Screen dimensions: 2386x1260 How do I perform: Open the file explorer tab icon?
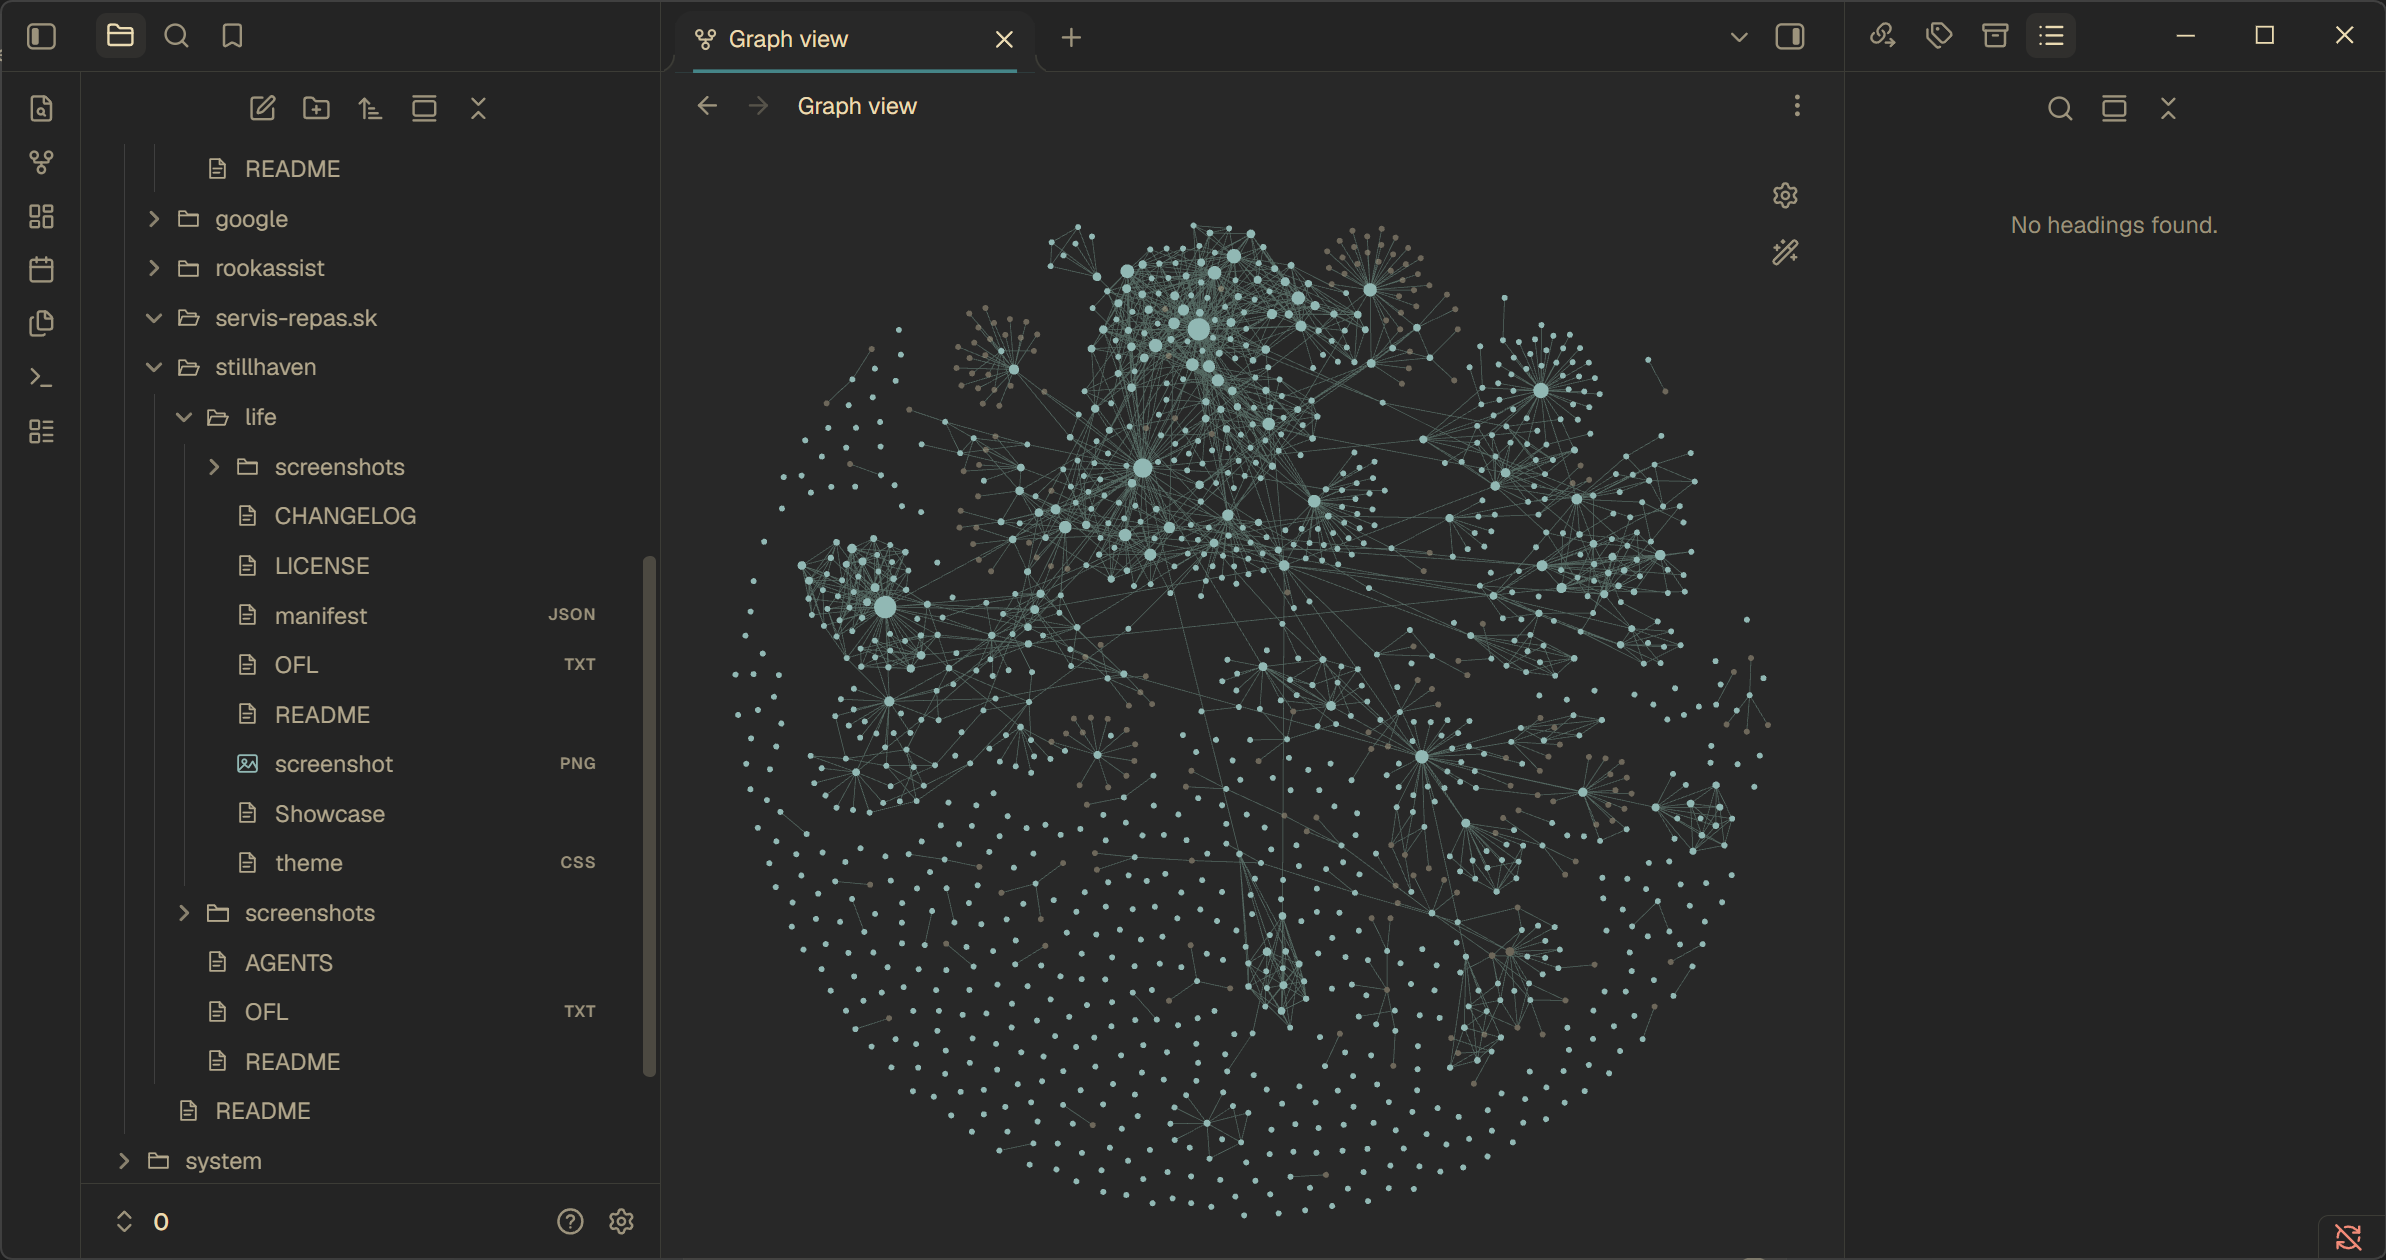point(120,37)
